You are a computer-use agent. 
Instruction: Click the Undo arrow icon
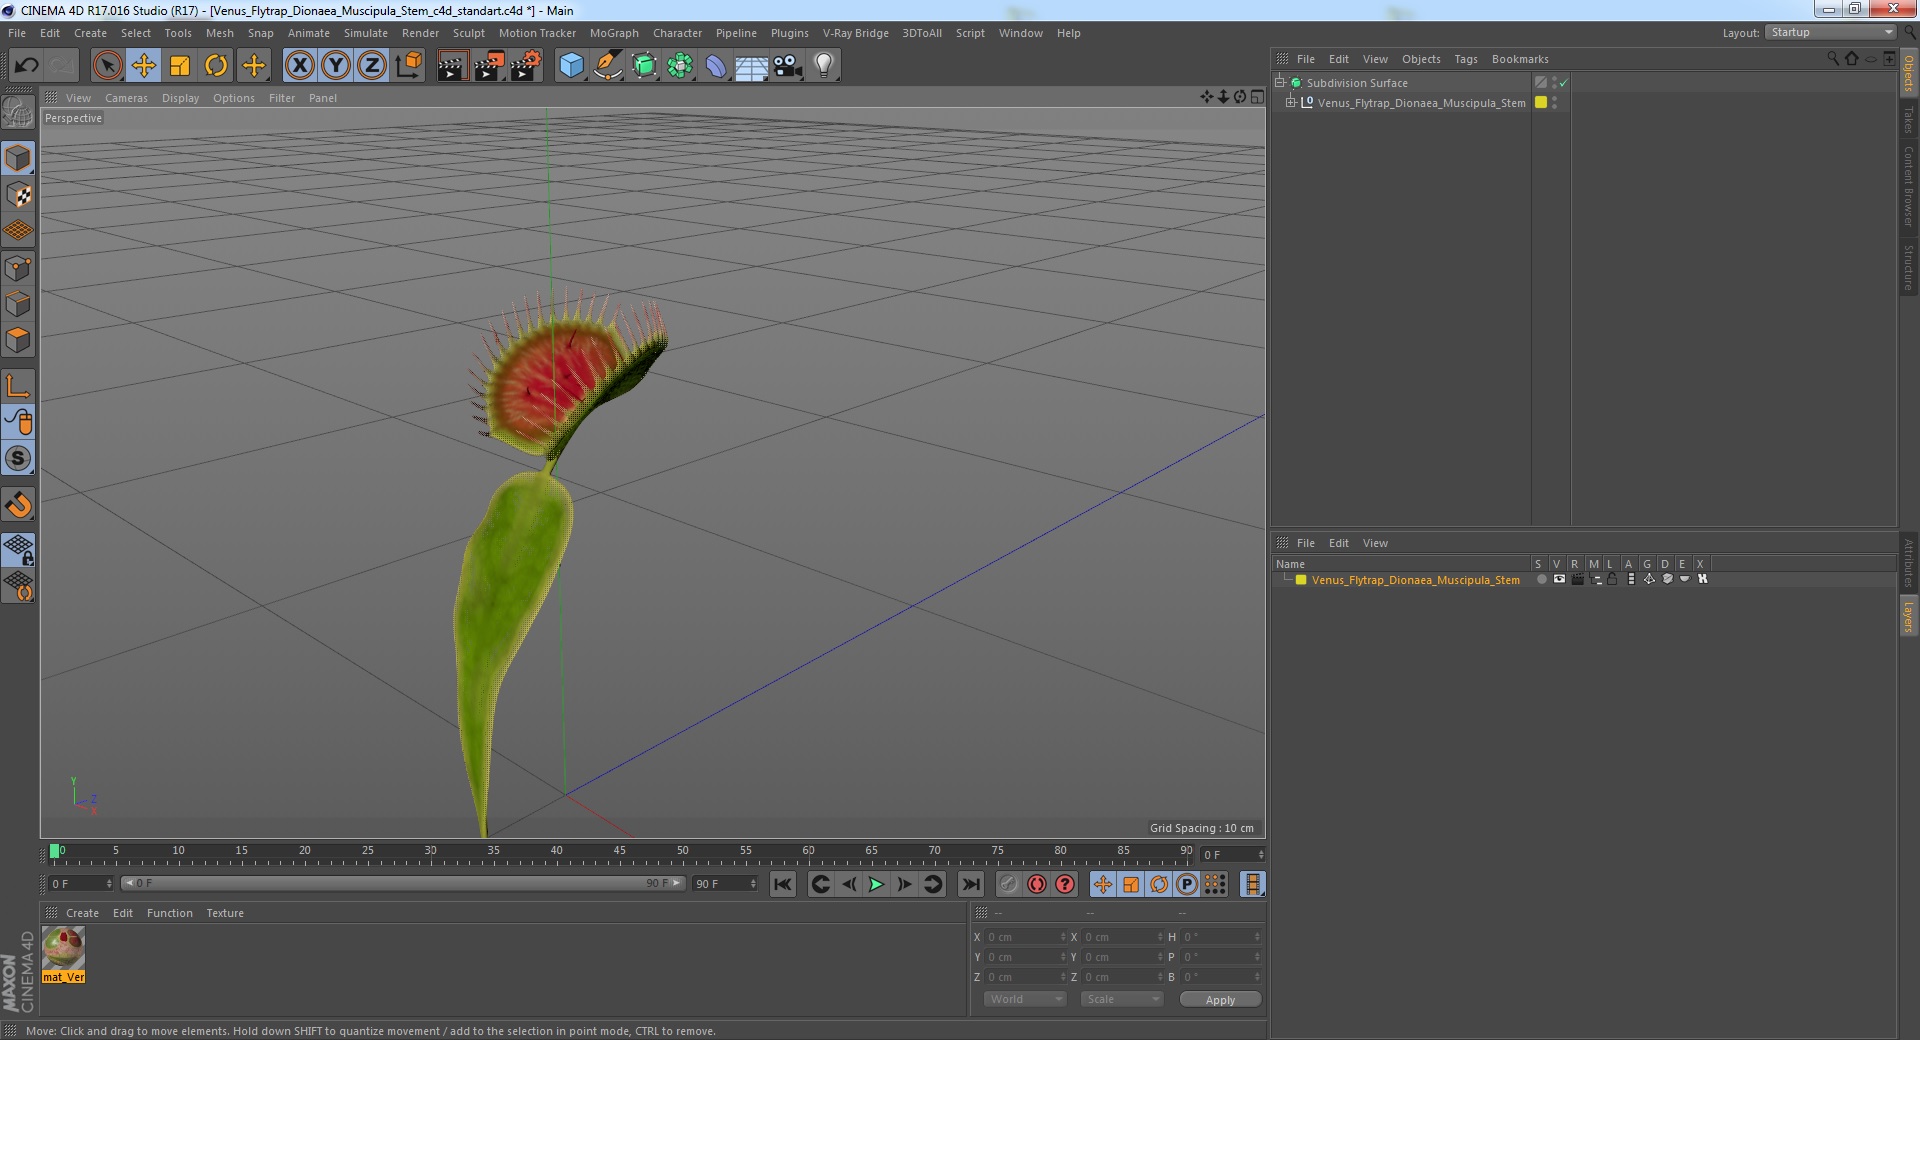point(26,66)
